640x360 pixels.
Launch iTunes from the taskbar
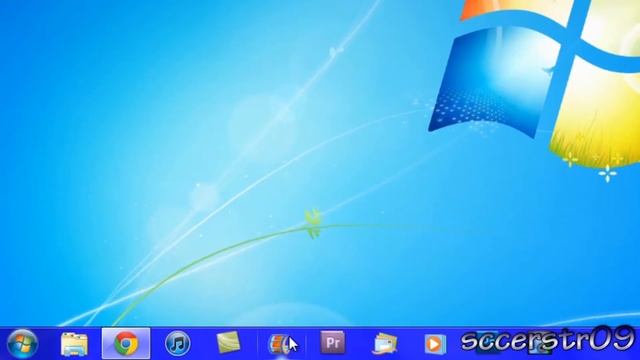(x=178, y=344)
